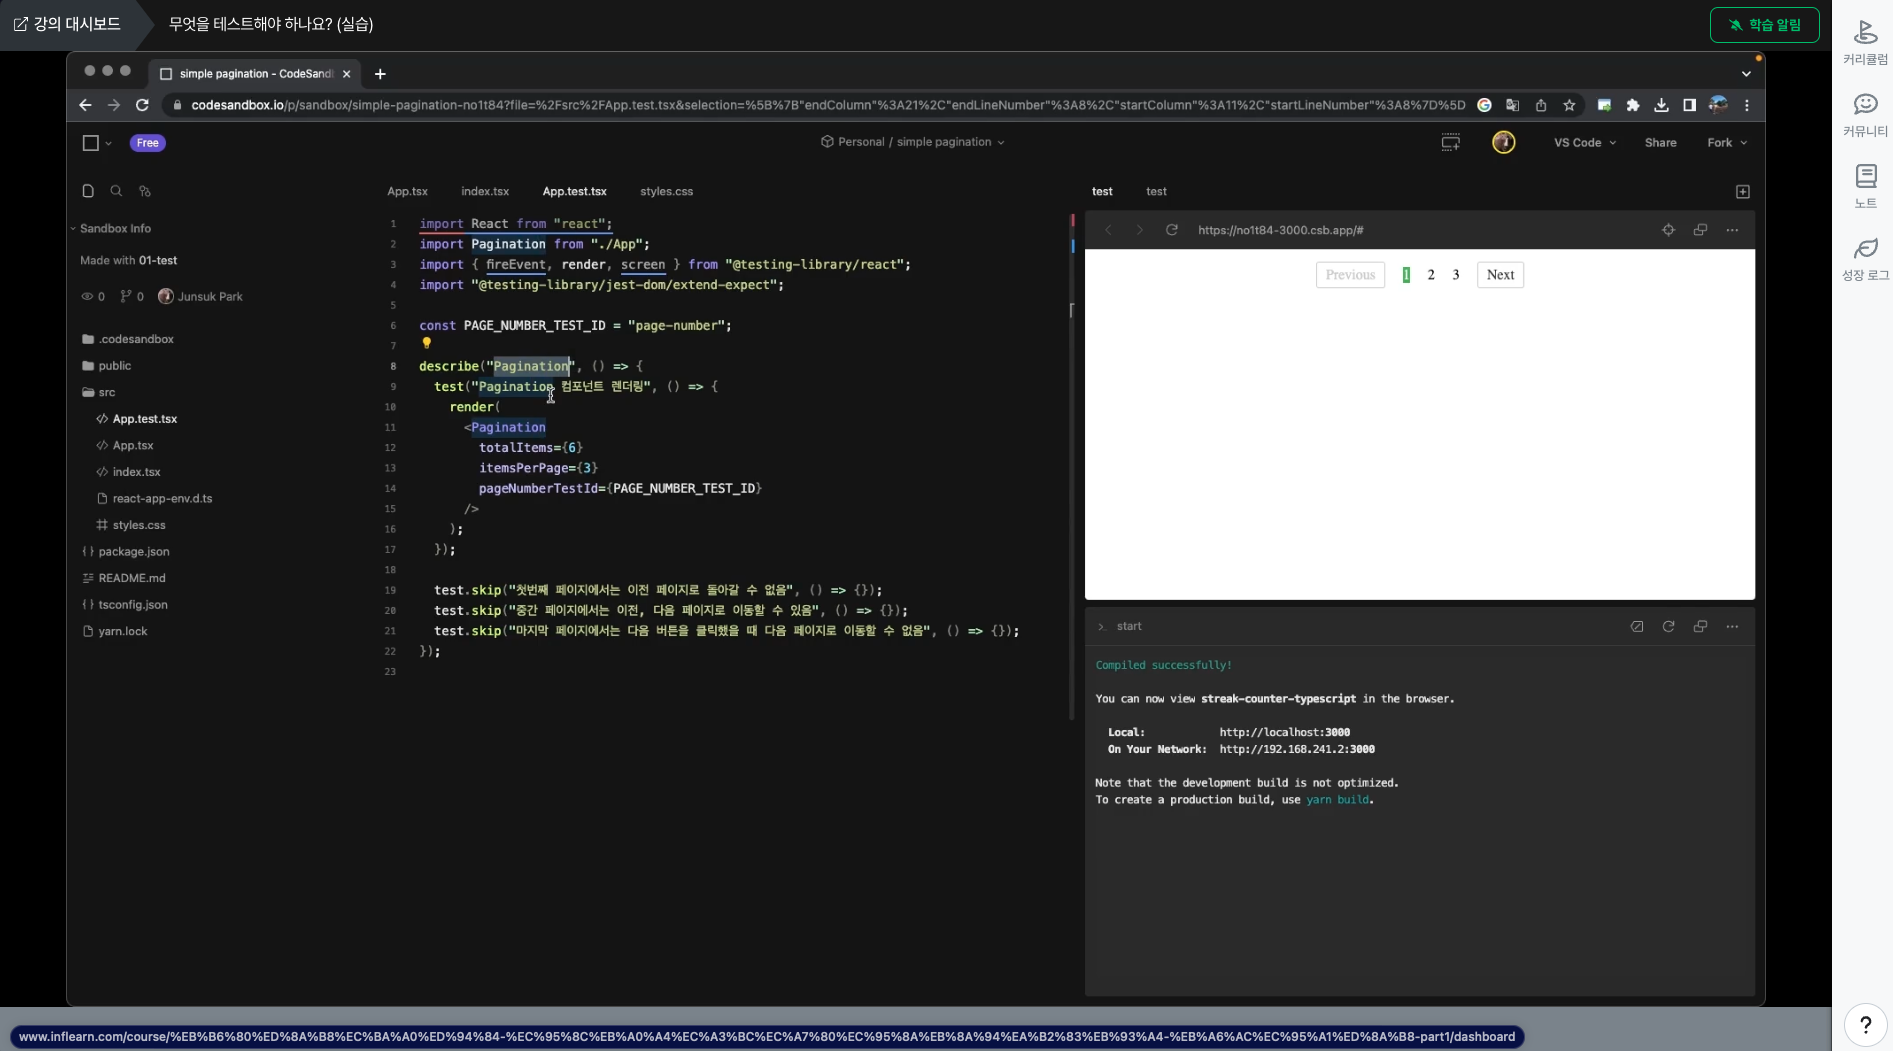Expand the Personal / simple pagination dropdown
This screenshot has width=1893, height=1051.
pos(912,142)
